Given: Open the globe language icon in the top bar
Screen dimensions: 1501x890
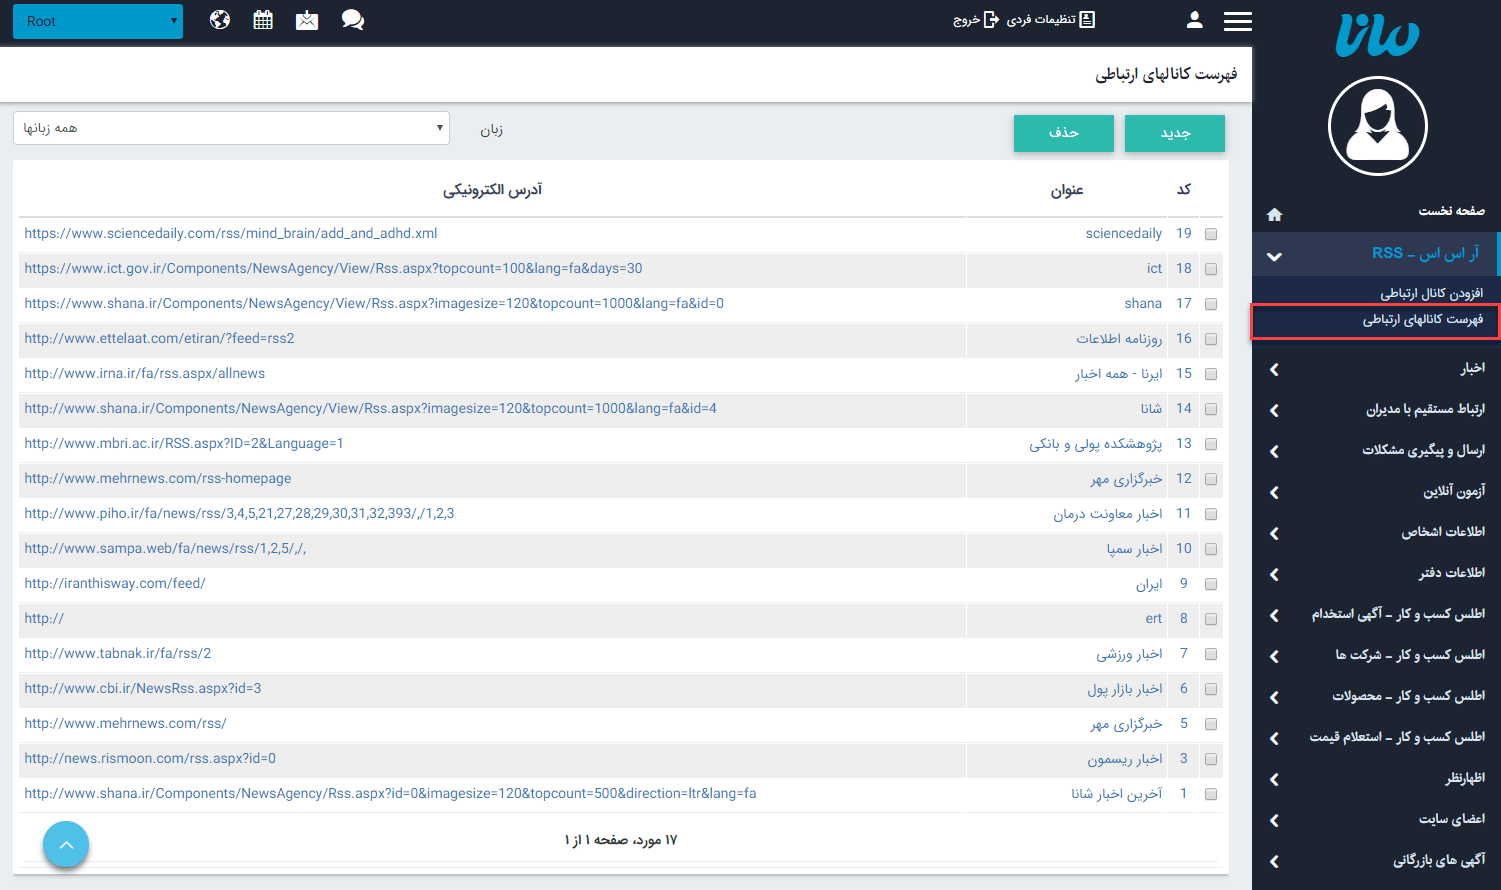Looking at the screenshot, I should tap(219, 19).
